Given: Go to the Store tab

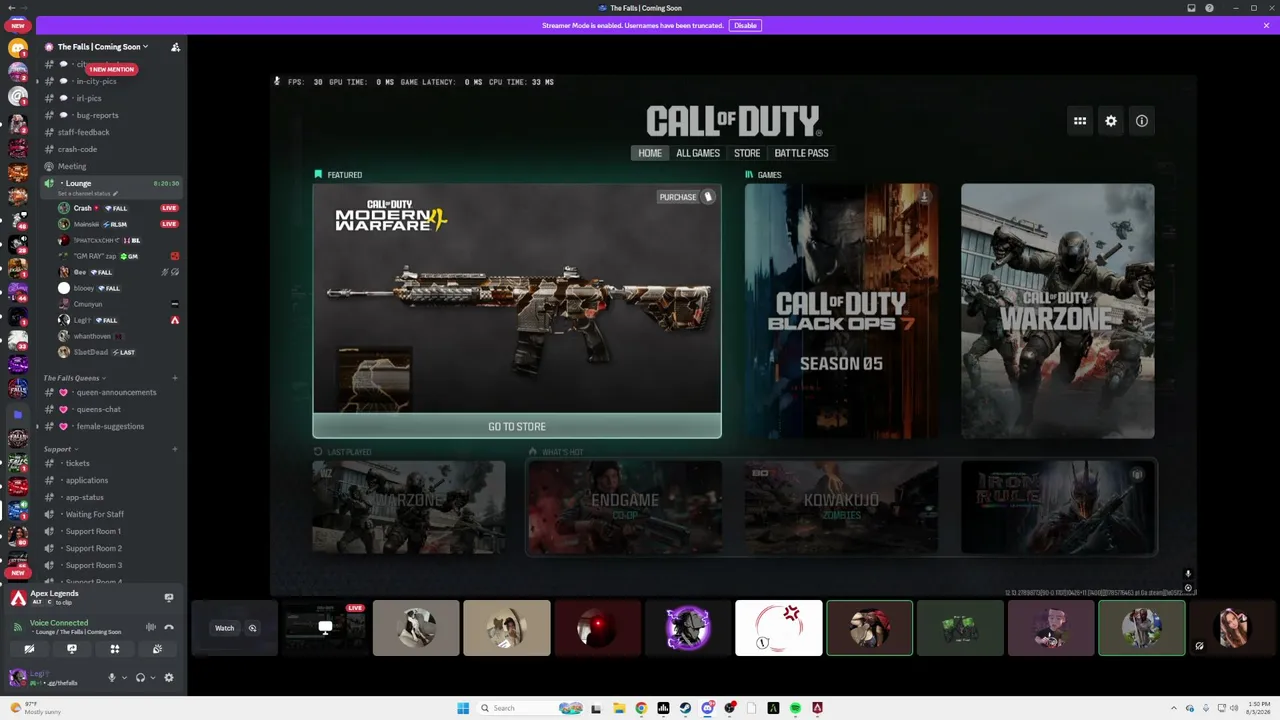Looking at the screenshot, I should pos(747,153).
